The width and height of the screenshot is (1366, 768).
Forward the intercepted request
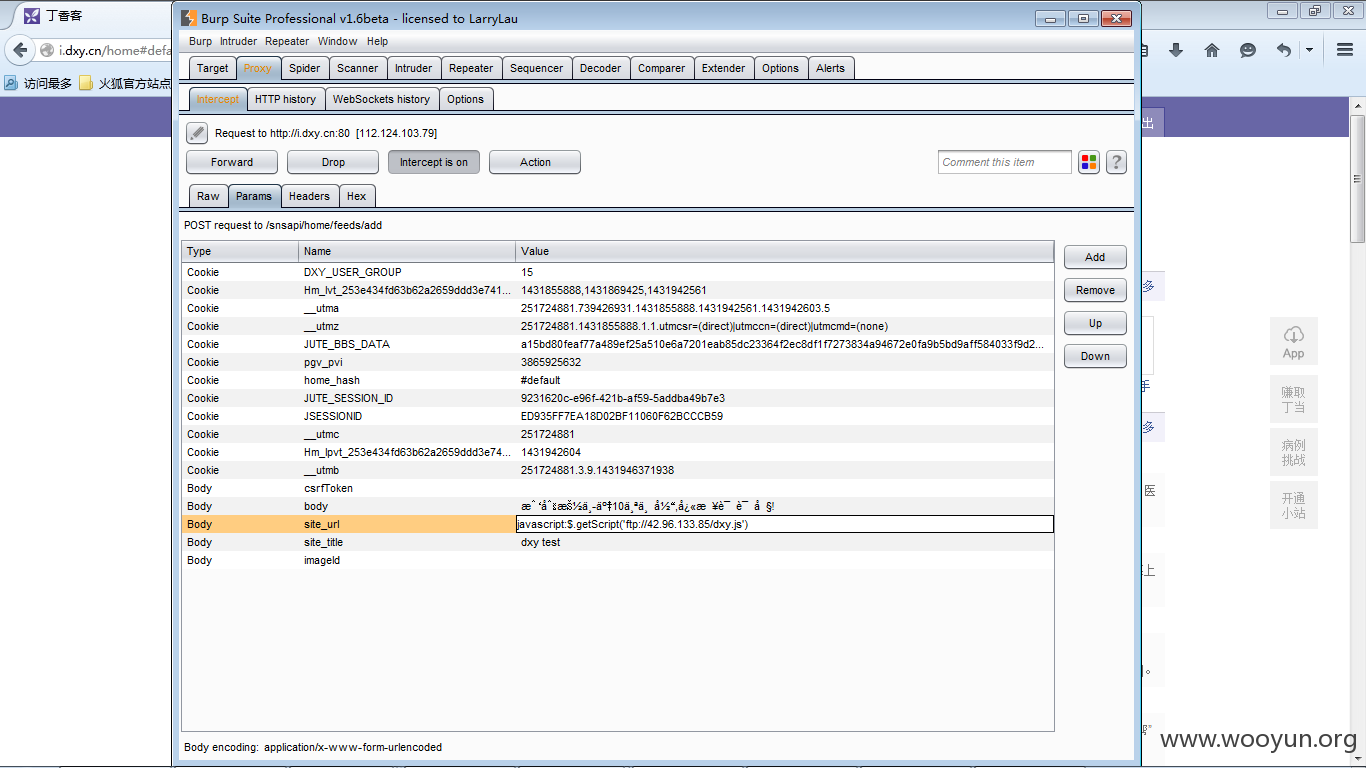point(232,162)
